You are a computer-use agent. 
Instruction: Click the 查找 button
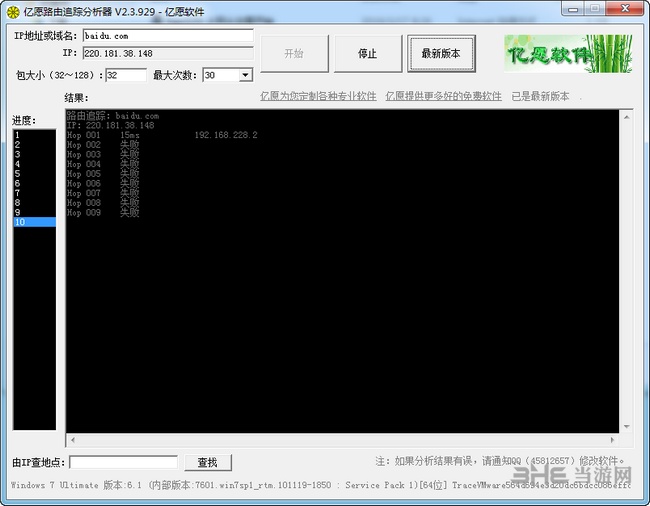pos(208,462)
